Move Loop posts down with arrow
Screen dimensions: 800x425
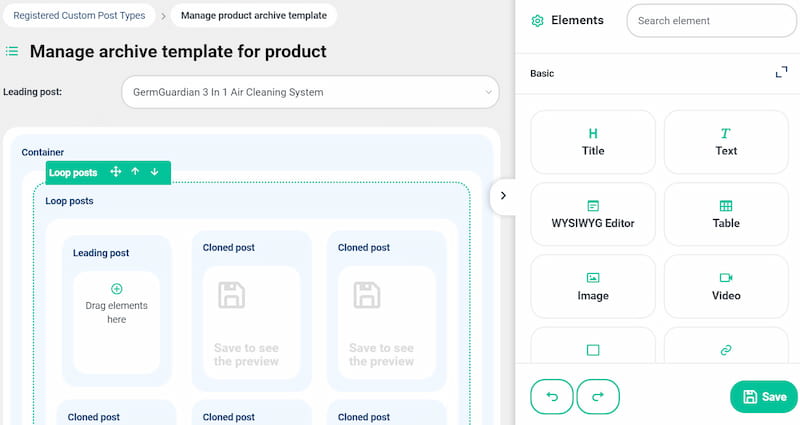point(154,171)
